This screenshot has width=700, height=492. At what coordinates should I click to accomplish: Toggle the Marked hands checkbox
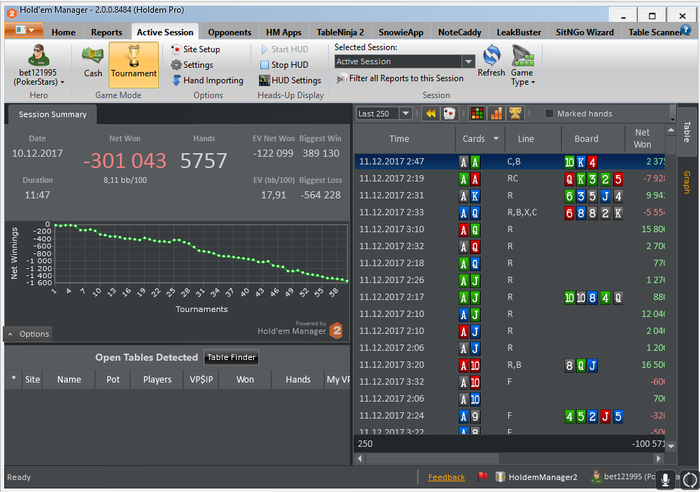[x=549, y=113]
